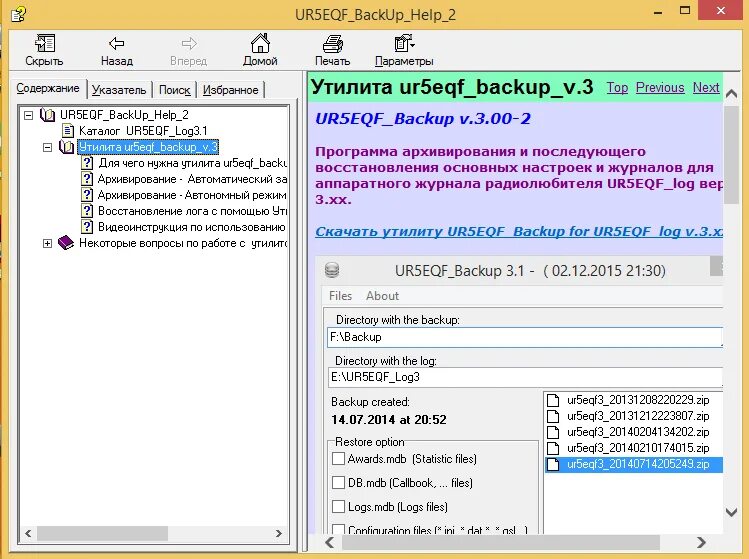Screen dimensions: 749x559
Task: Follow the Top link
Action: (x=617, y=87)
